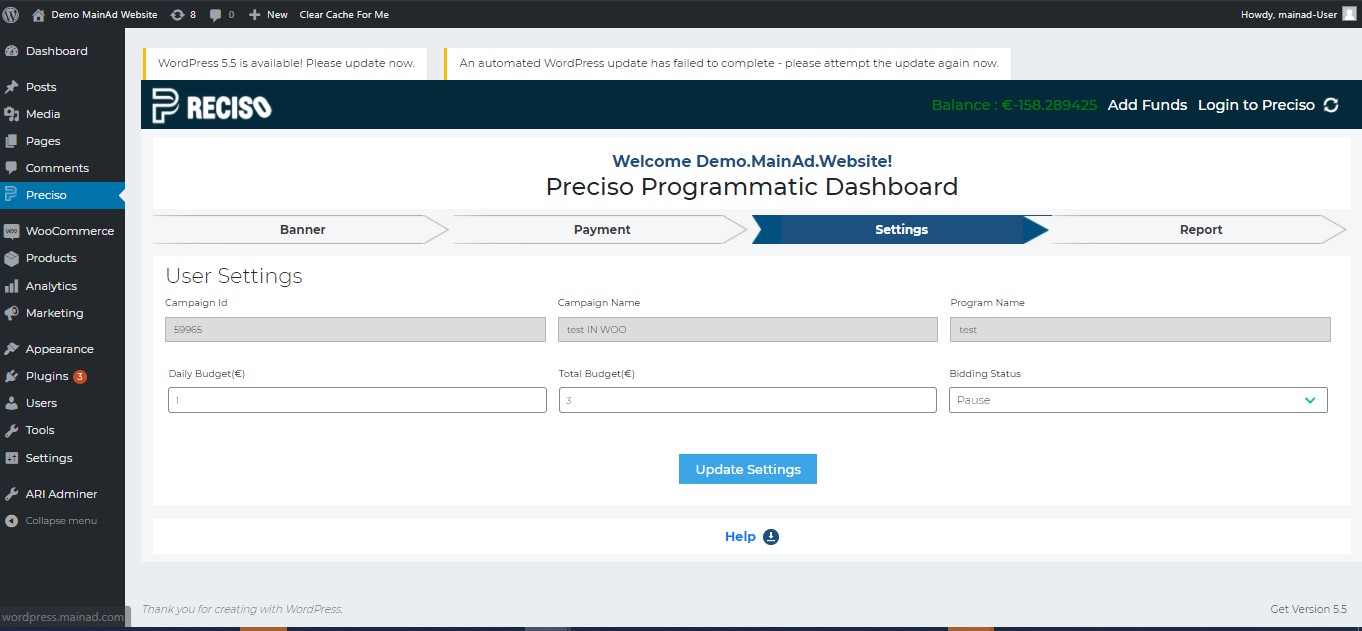Click the Marketing megaphone icon
Image resolution: width=1362 pixels, height=631 pixels.
point(12,313)
